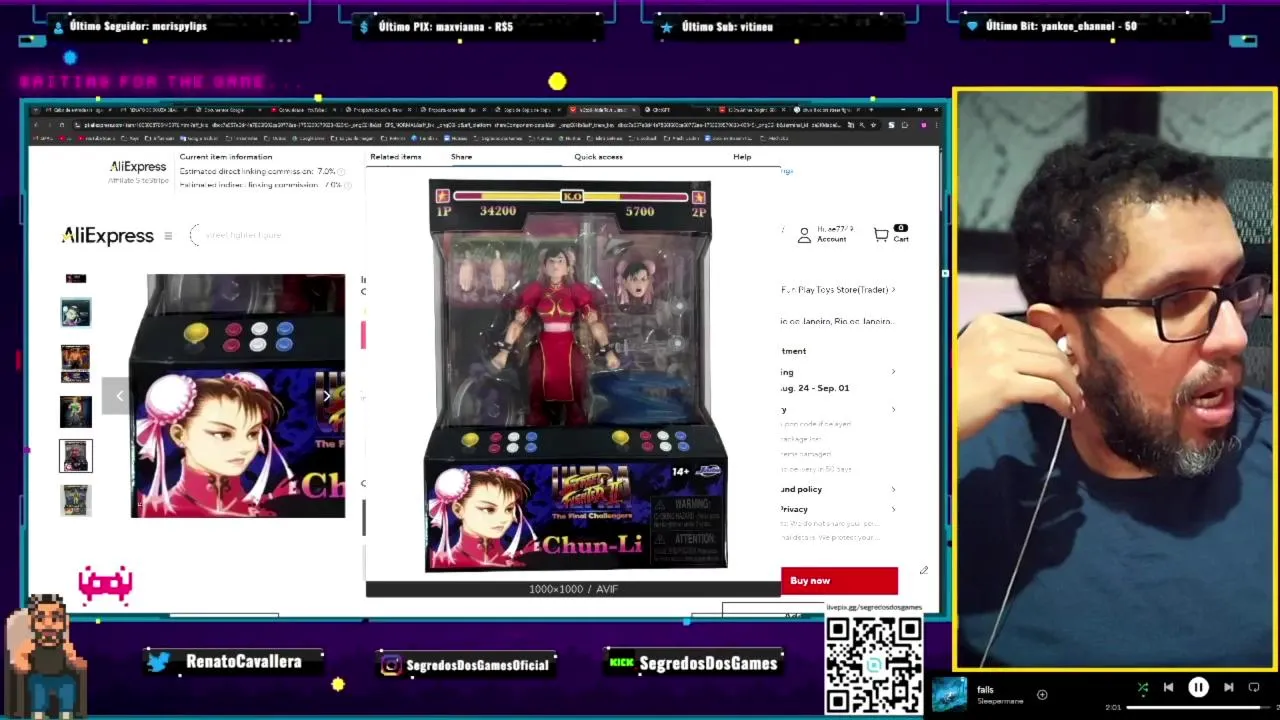This screenshot has height=720, width=1280.
Task: Click the AliExpress Affiliate logo in top bar
Action: coord(138,171)
